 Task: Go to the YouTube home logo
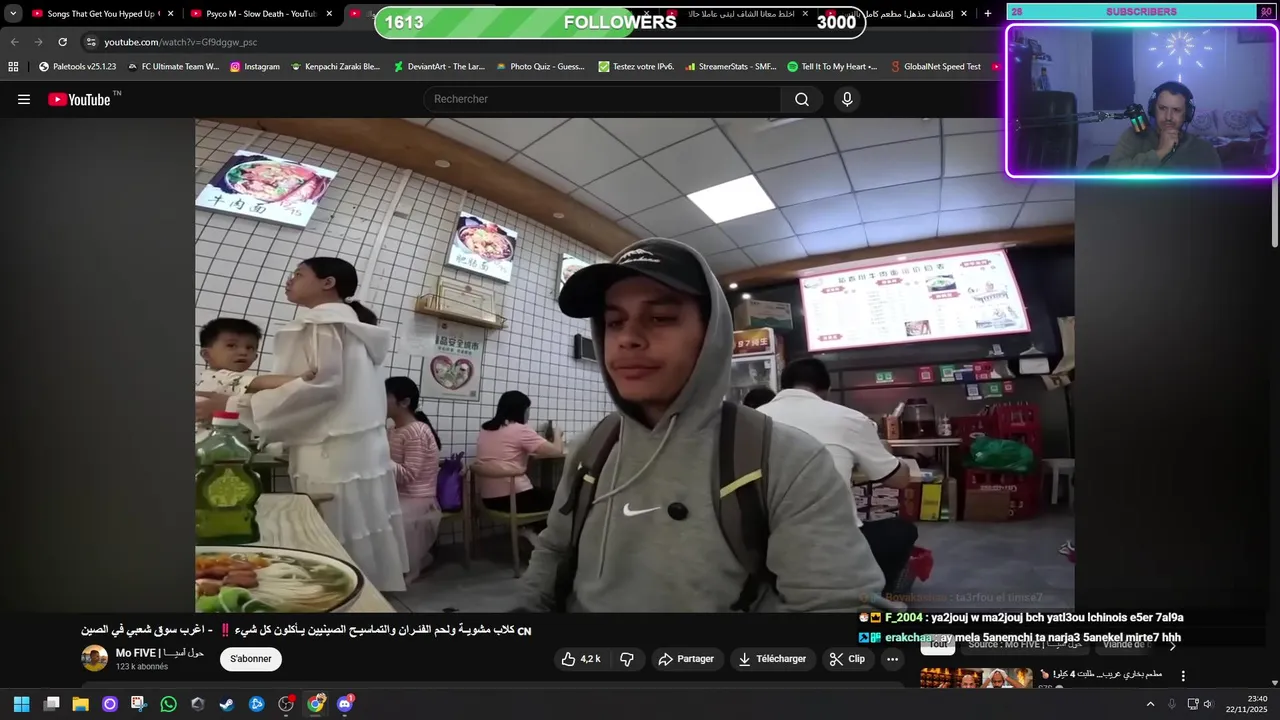coord(79,99)
